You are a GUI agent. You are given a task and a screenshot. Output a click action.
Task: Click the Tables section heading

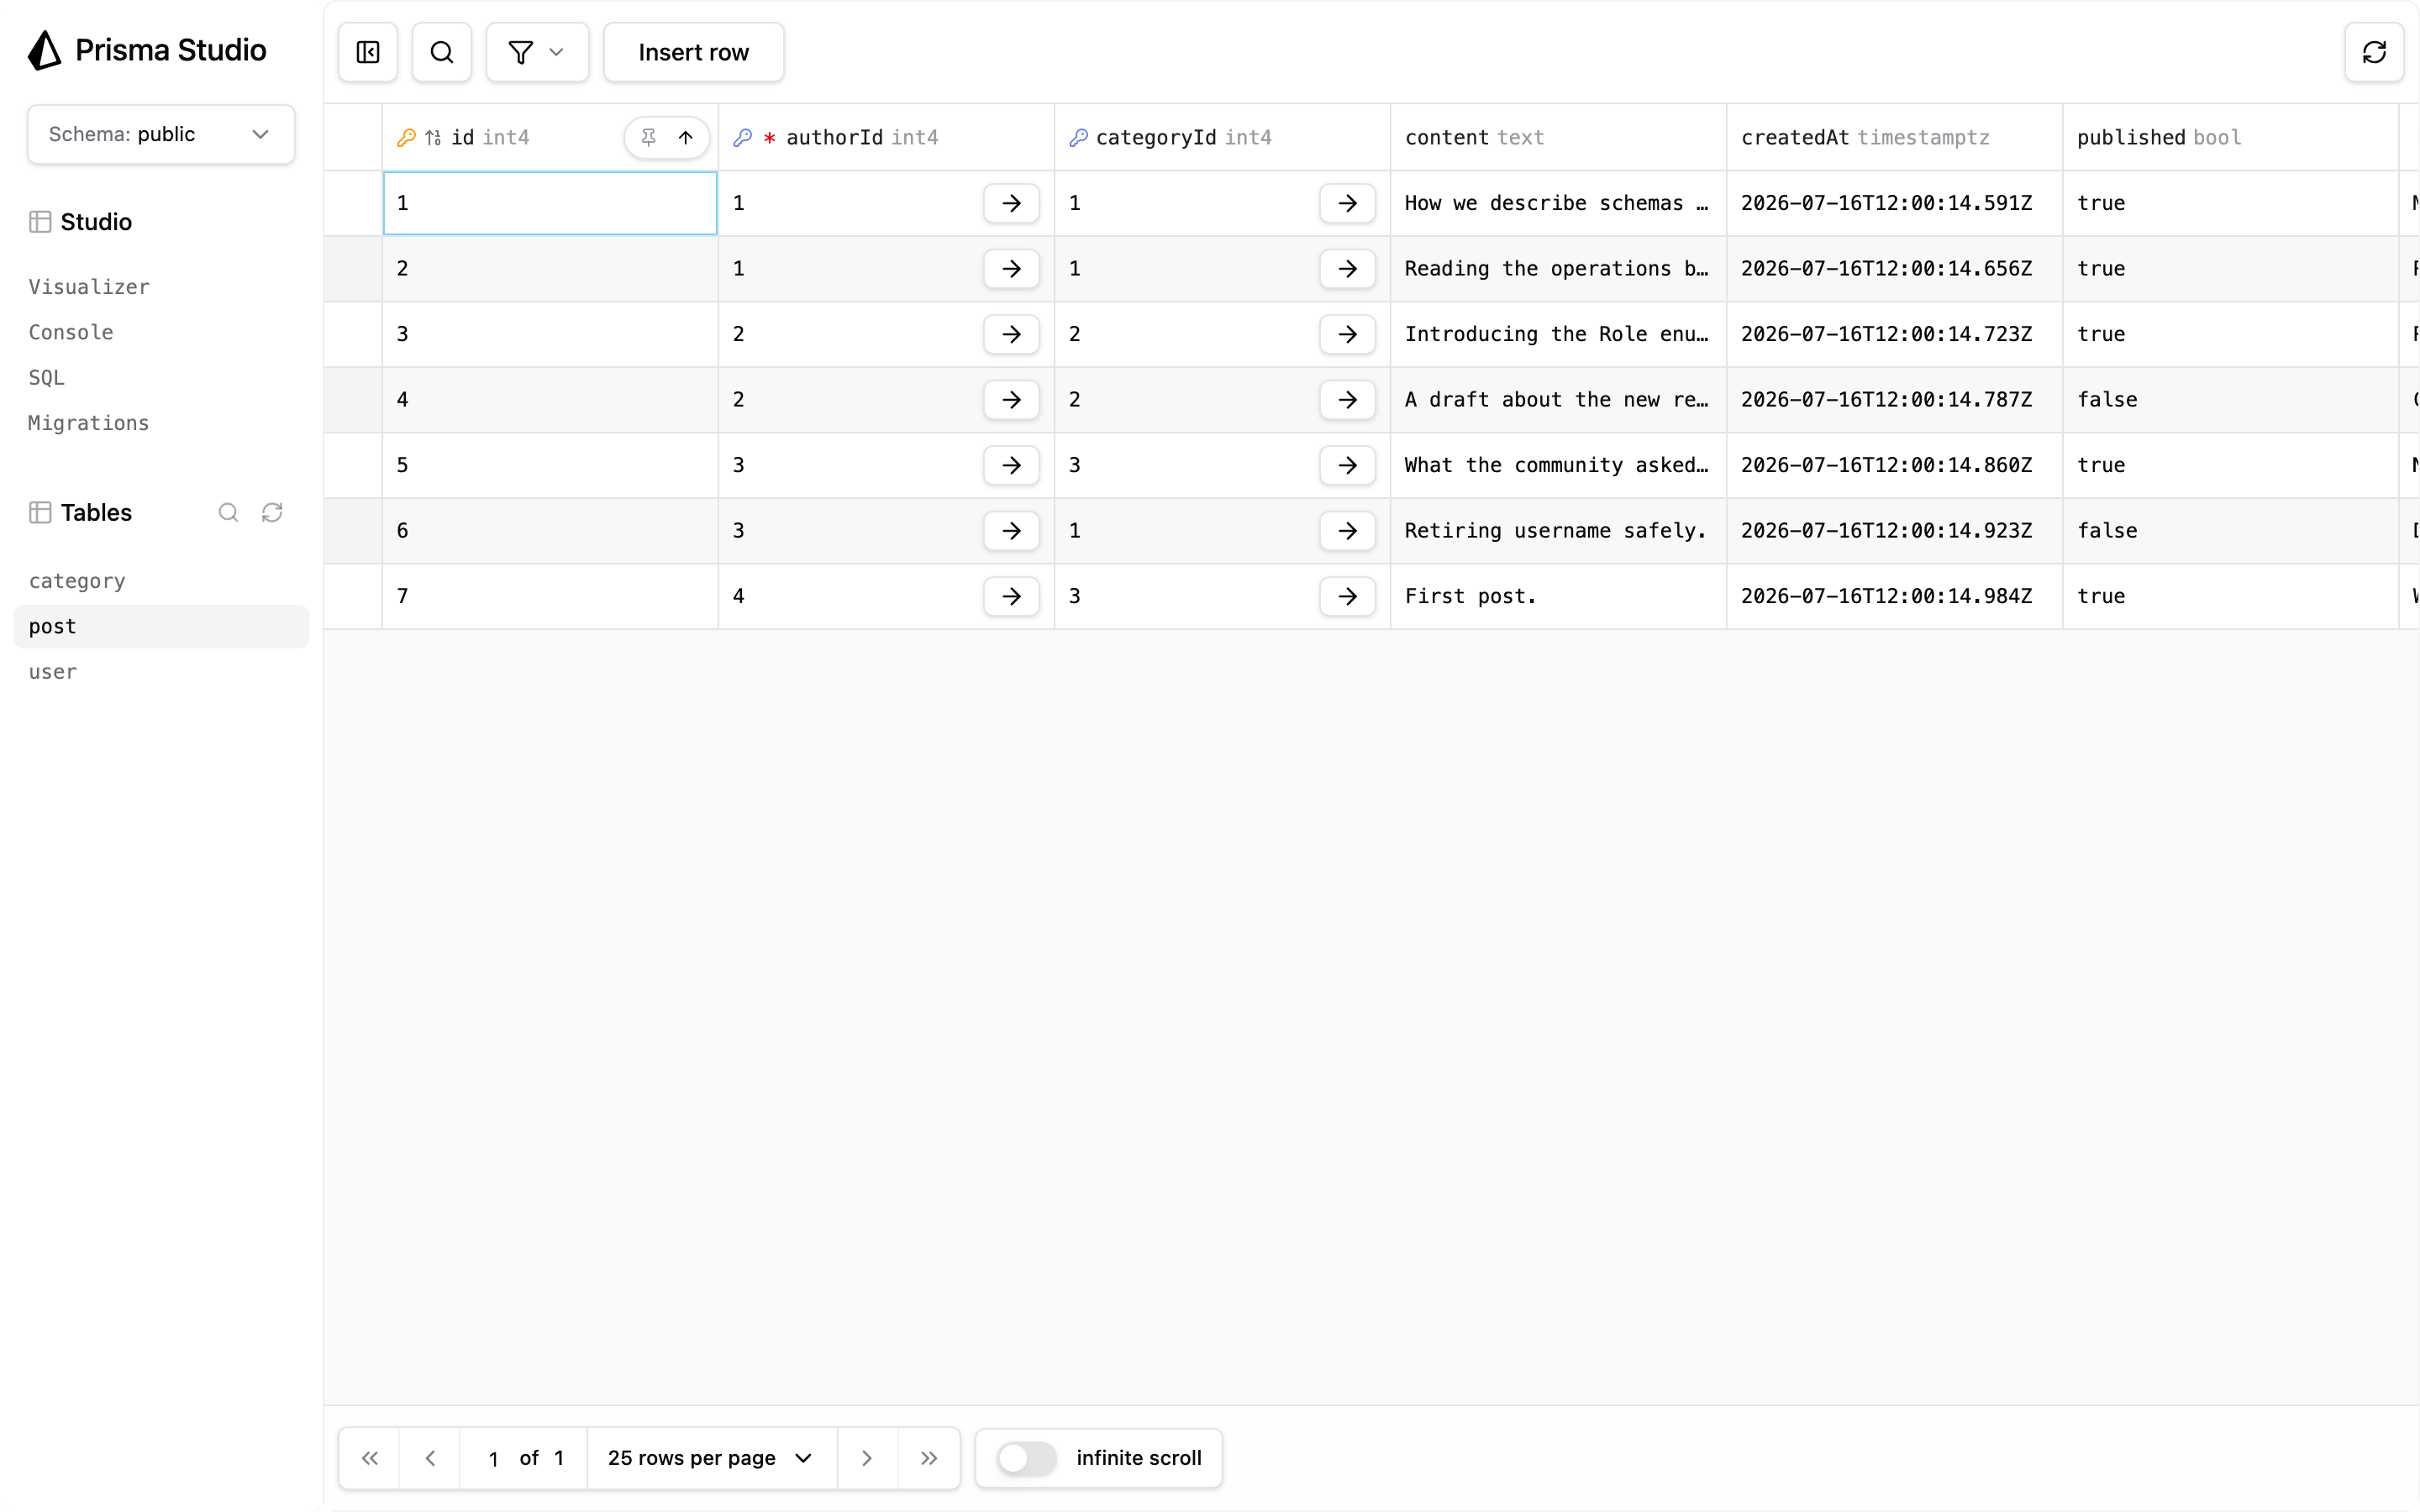point(80,512)
